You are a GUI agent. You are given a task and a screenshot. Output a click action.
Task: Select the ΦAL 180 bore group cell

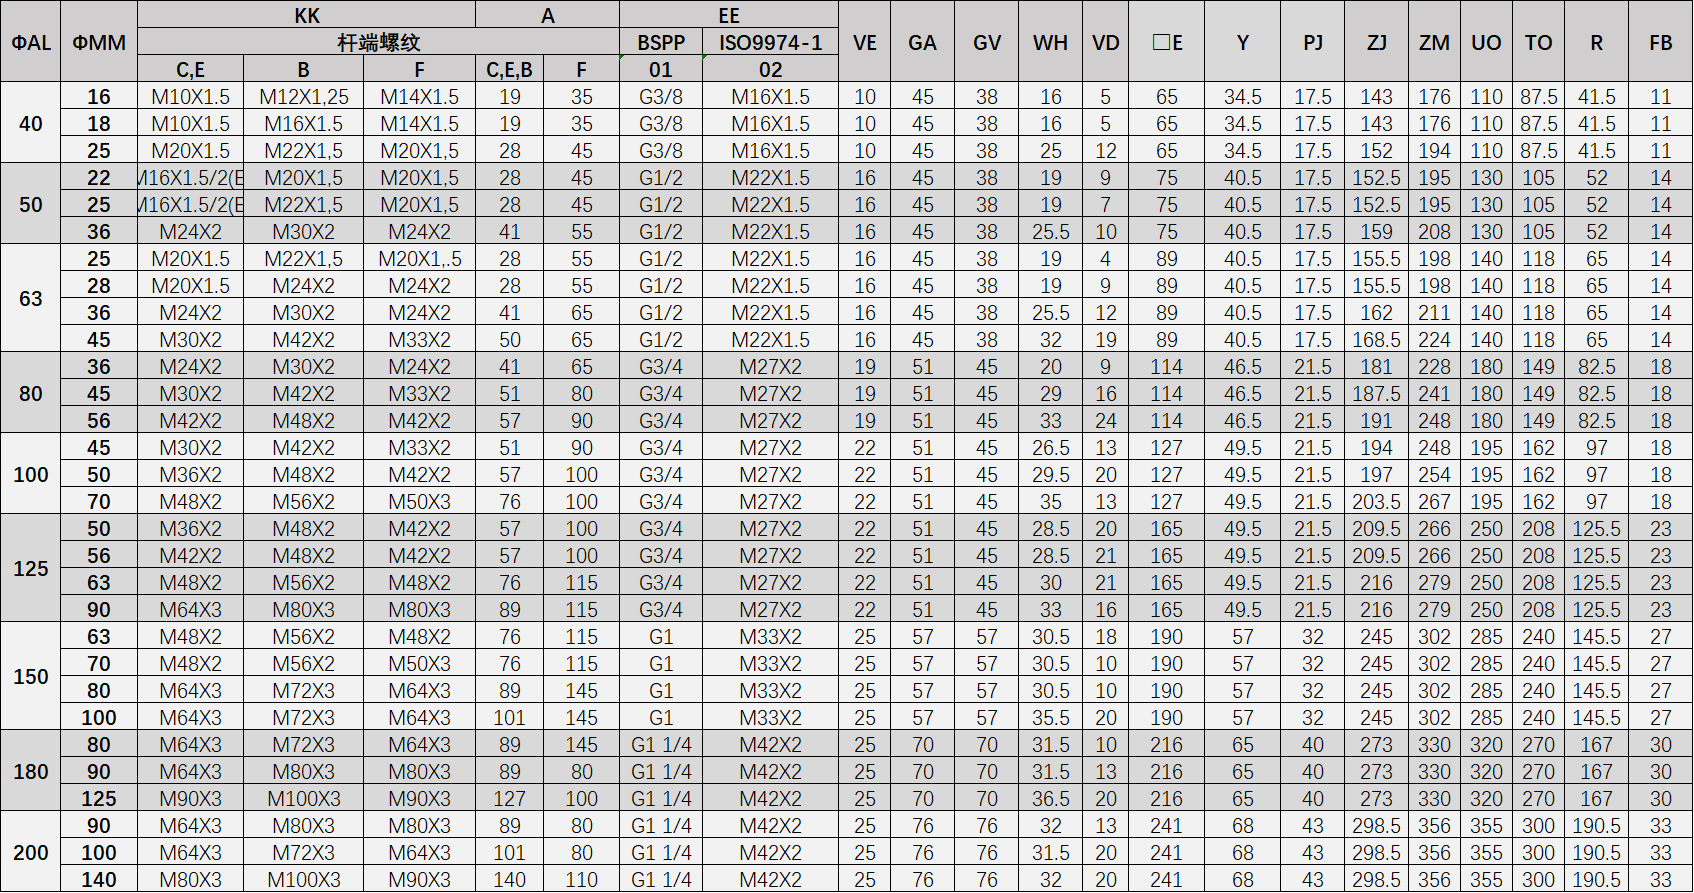[x=30, y=771]
